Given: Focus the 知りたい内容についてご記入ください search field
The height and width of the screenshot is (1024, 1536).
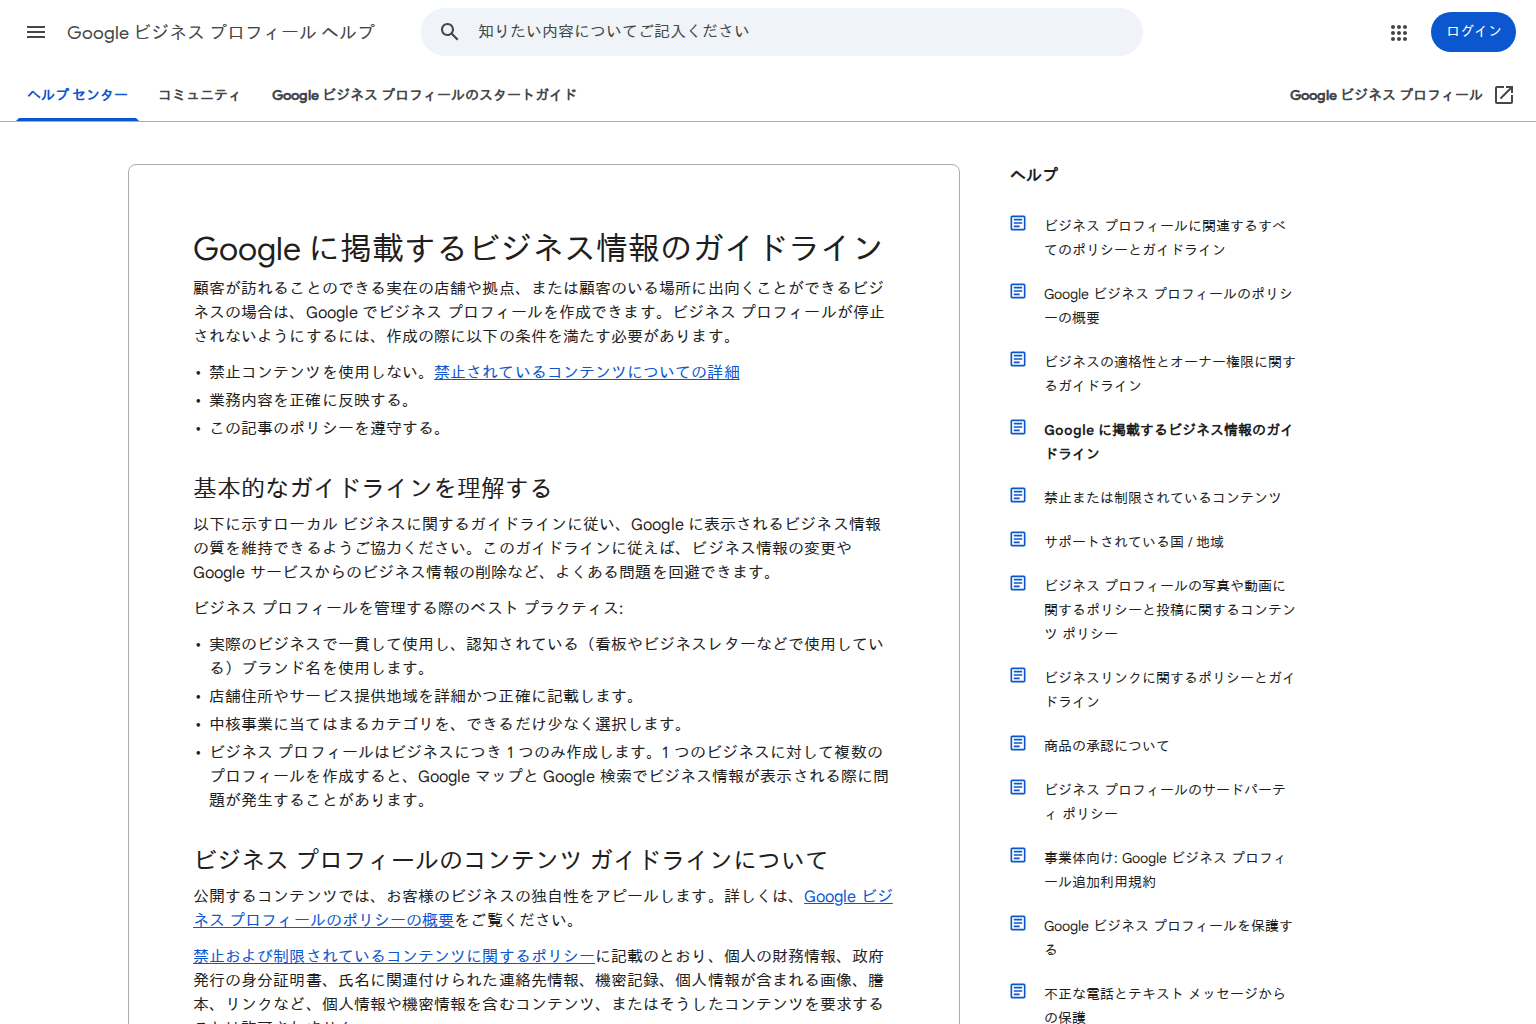Looking at the screenshot, I should 782,32.
